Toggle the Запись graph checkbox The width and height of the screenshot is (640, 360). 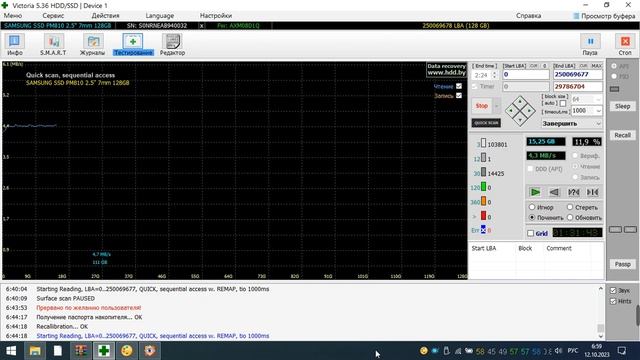coord(459,96)
